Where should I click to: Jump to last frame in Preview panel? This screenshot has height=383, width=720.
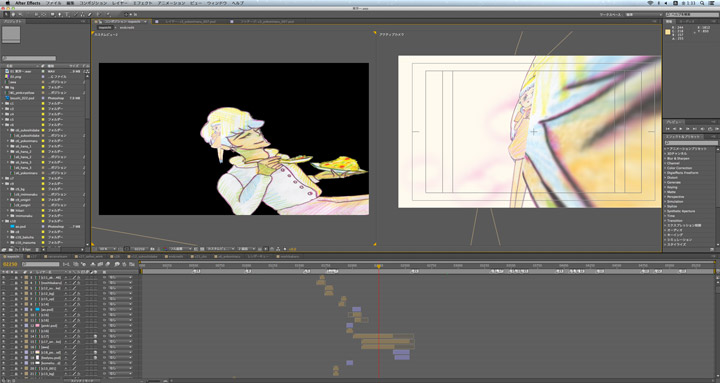tap(695, 129)
